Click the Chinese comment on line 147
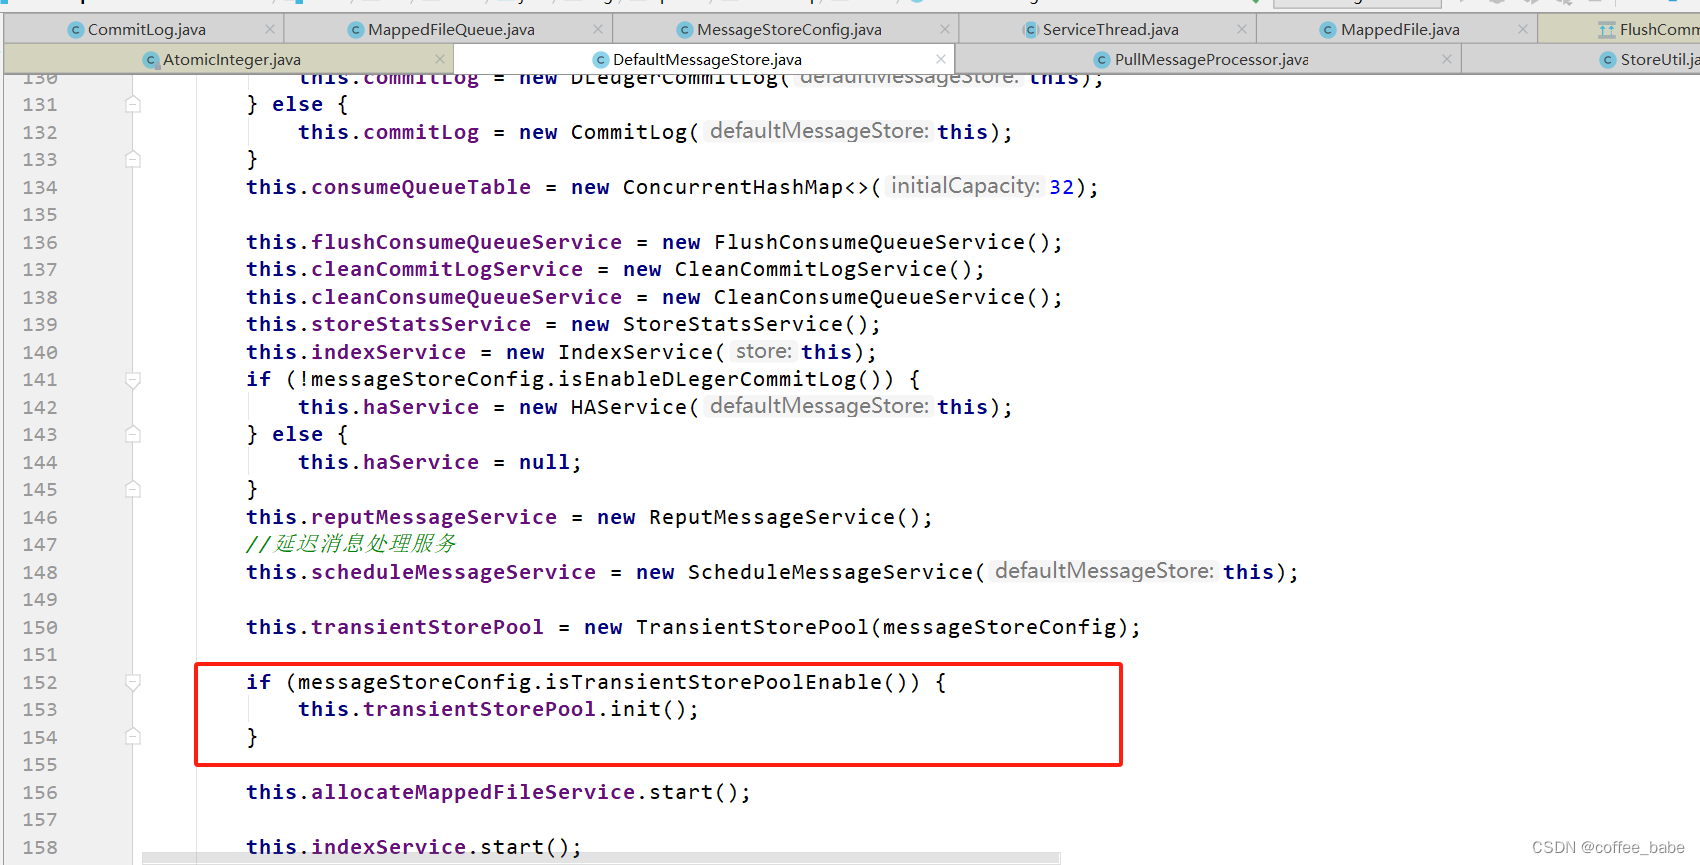1700x865 pixels. 351,544
